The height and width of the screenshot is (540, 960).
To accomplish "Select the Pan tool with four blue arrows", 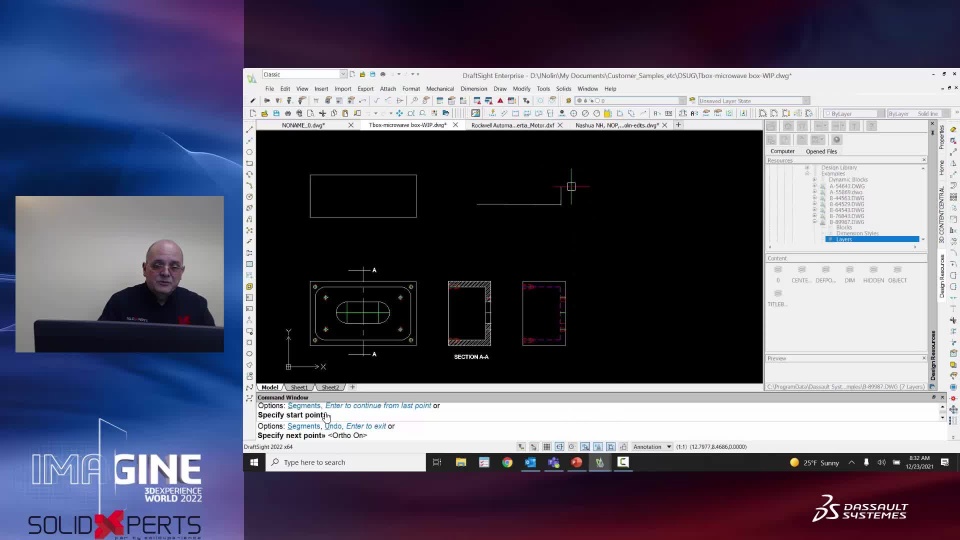I will pyautogui.click(x=399, y=113).
